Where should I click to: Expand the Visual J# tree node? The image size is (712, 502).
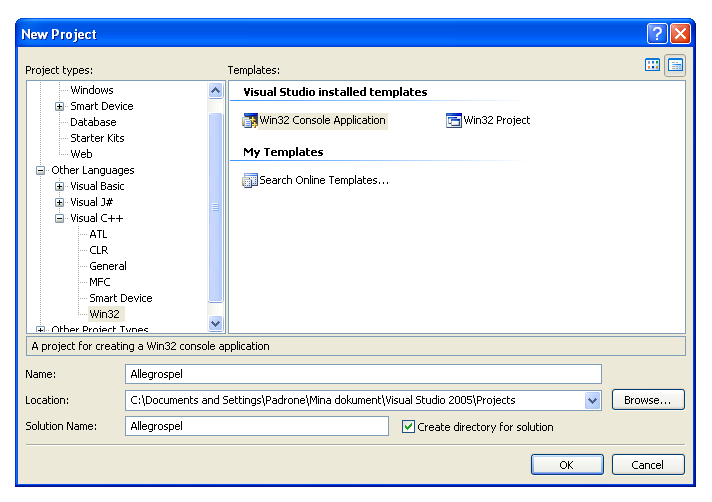(59, 202)
